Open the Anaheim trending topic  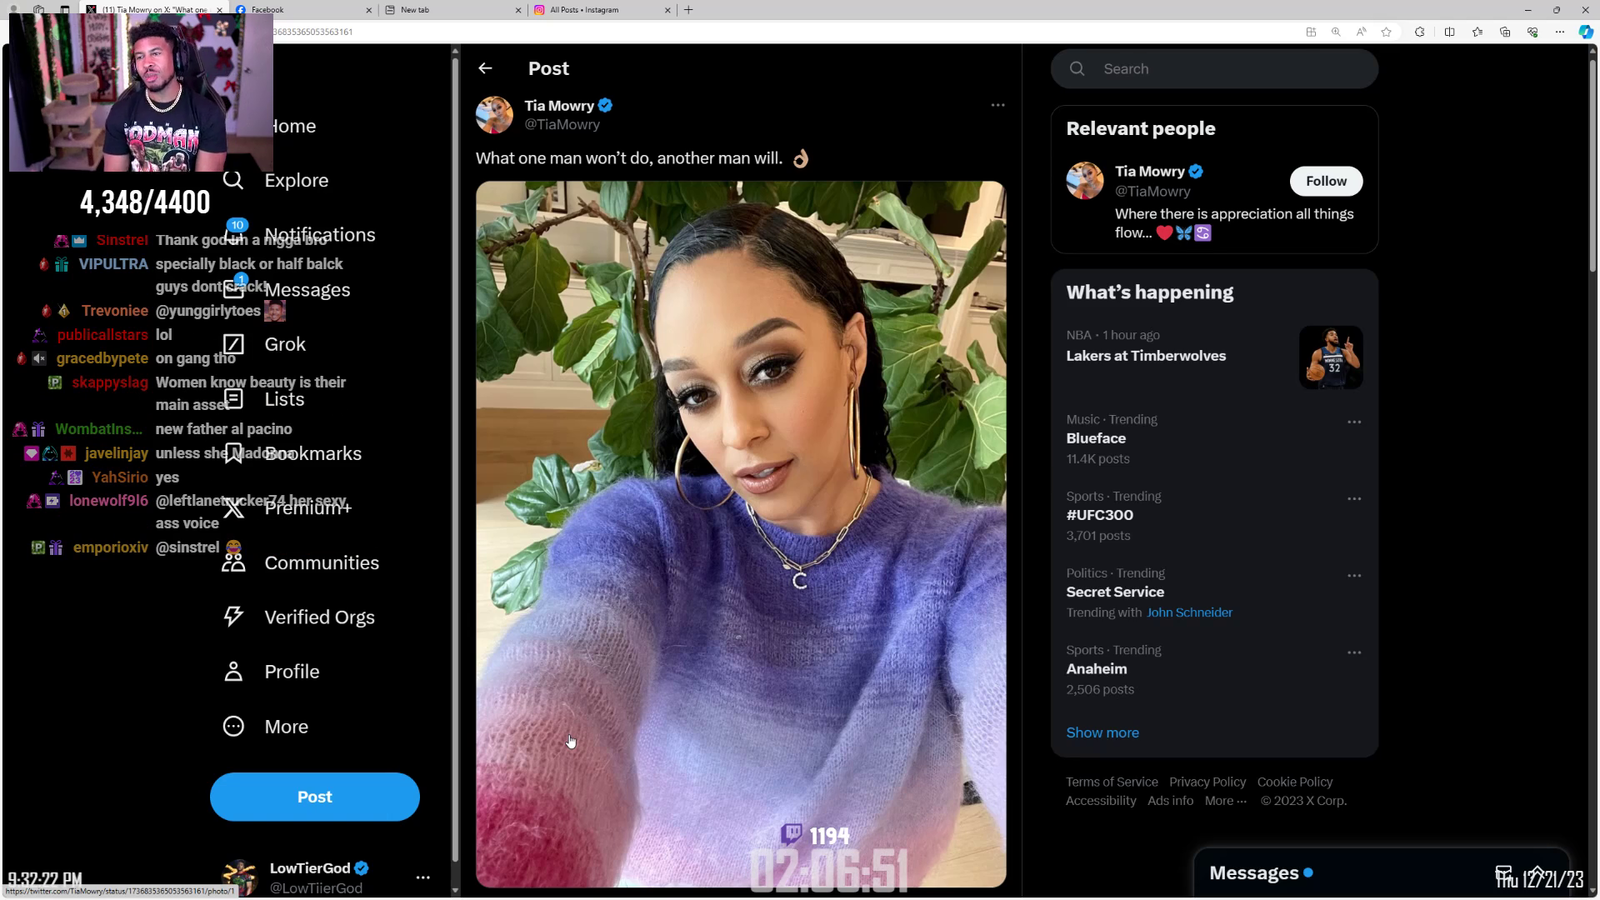[x=1096, y=669]
